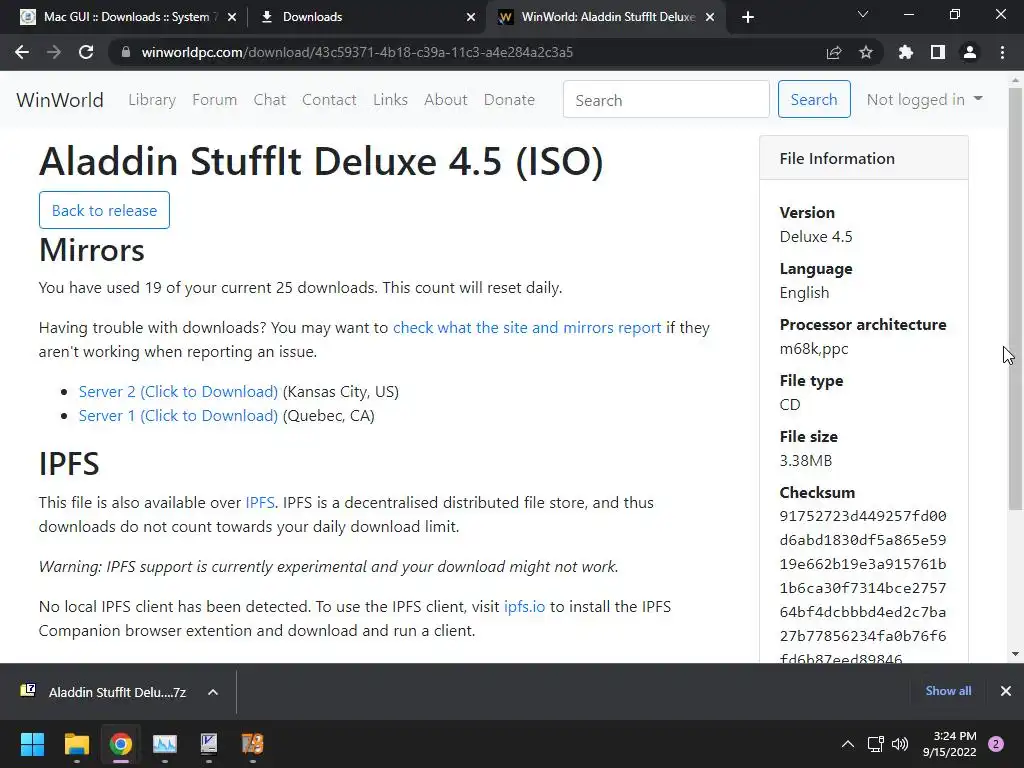Click the Aladdin StuffIt Deluxe 4.5 (ISO) heading

point(321,161)
